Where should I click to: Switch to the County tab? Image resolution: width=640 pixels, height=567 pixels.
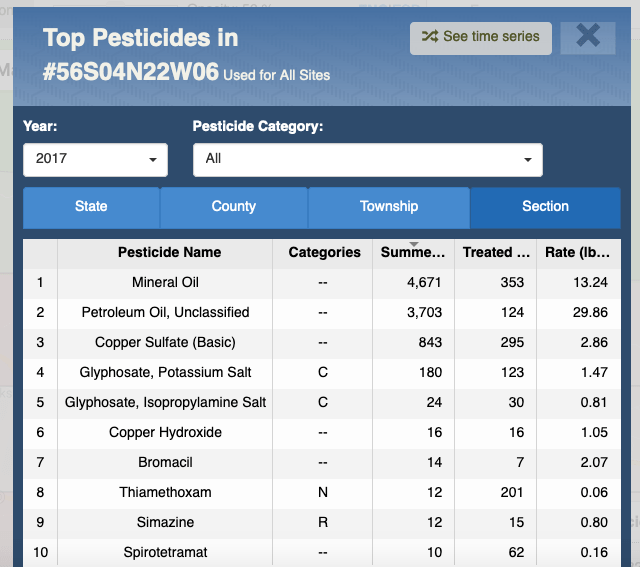pos(233,207)
